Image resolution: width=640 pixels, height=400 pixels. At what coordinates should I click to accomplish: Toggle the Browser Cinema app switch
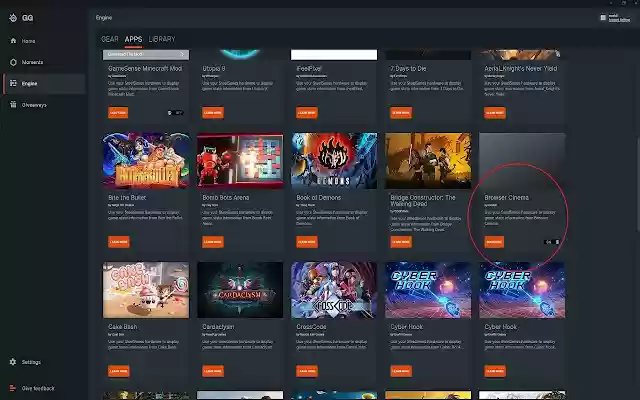tap(552, 242)
